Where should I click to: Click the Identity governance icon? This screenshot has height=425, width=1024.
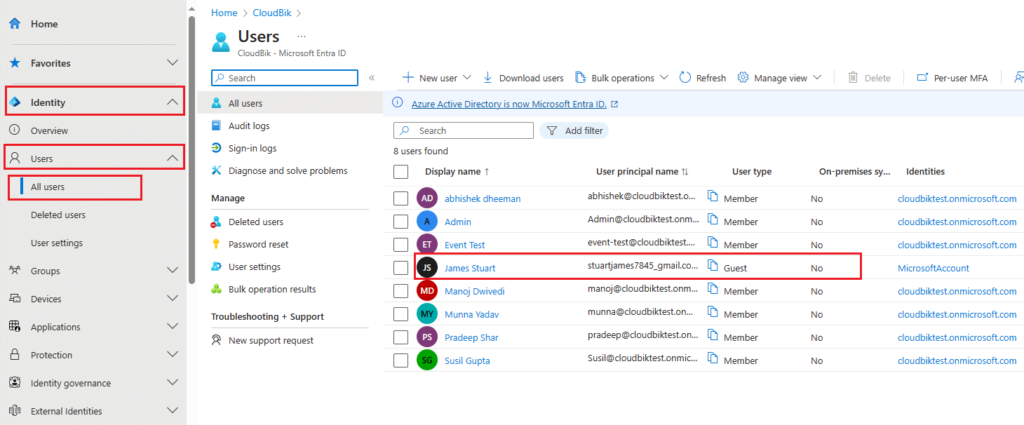14,383
